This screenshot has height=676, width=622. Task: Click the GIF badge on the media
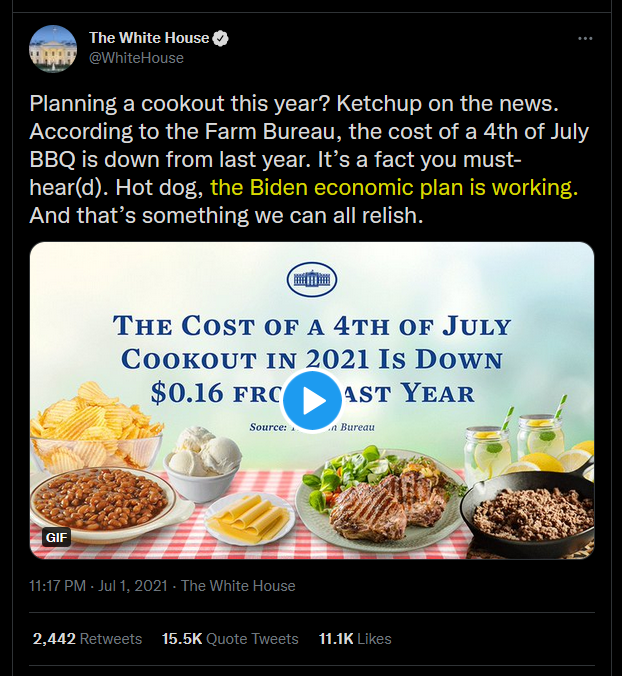[58, 537]
